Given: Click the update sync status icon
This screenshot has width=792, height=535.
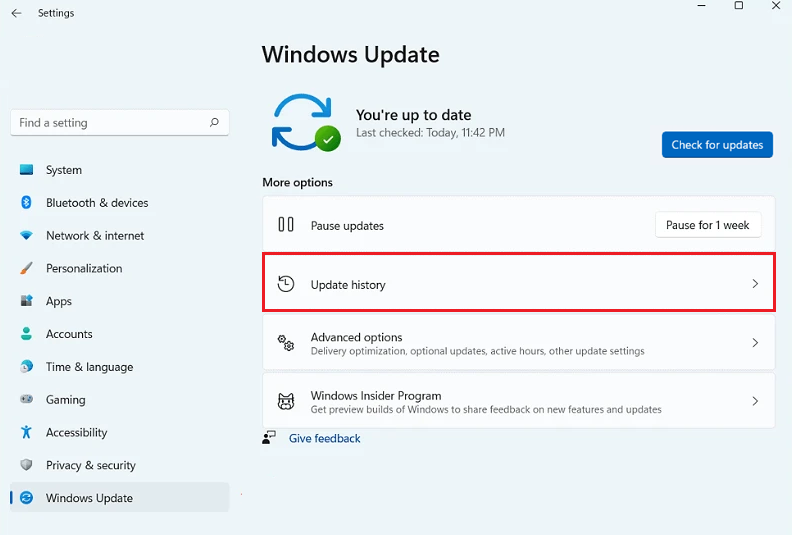Looking at the screenshot, I should coord(306,122).
